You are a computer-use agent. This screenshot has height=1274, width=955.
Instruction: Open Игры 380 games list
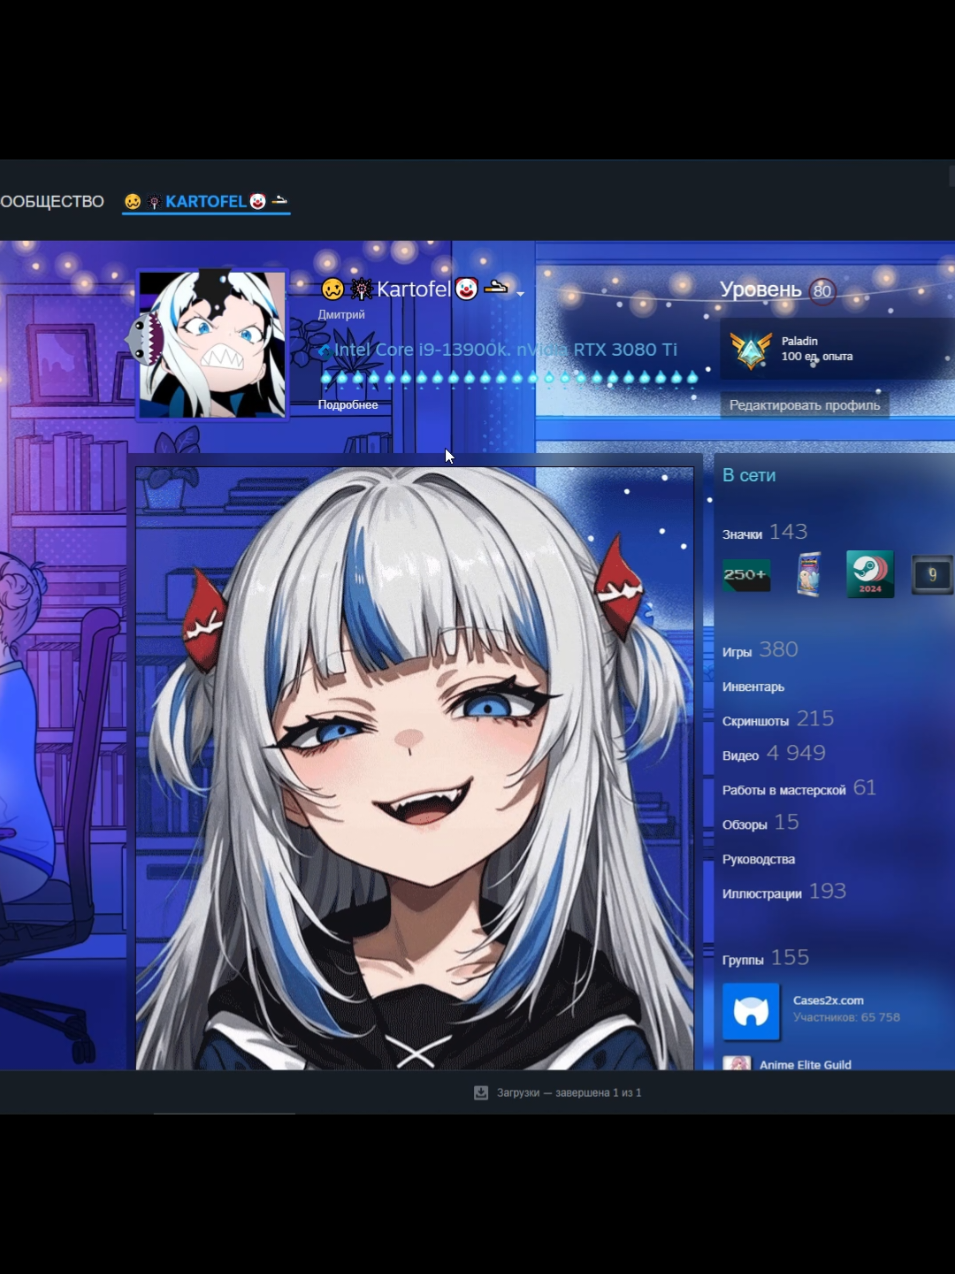760,650
